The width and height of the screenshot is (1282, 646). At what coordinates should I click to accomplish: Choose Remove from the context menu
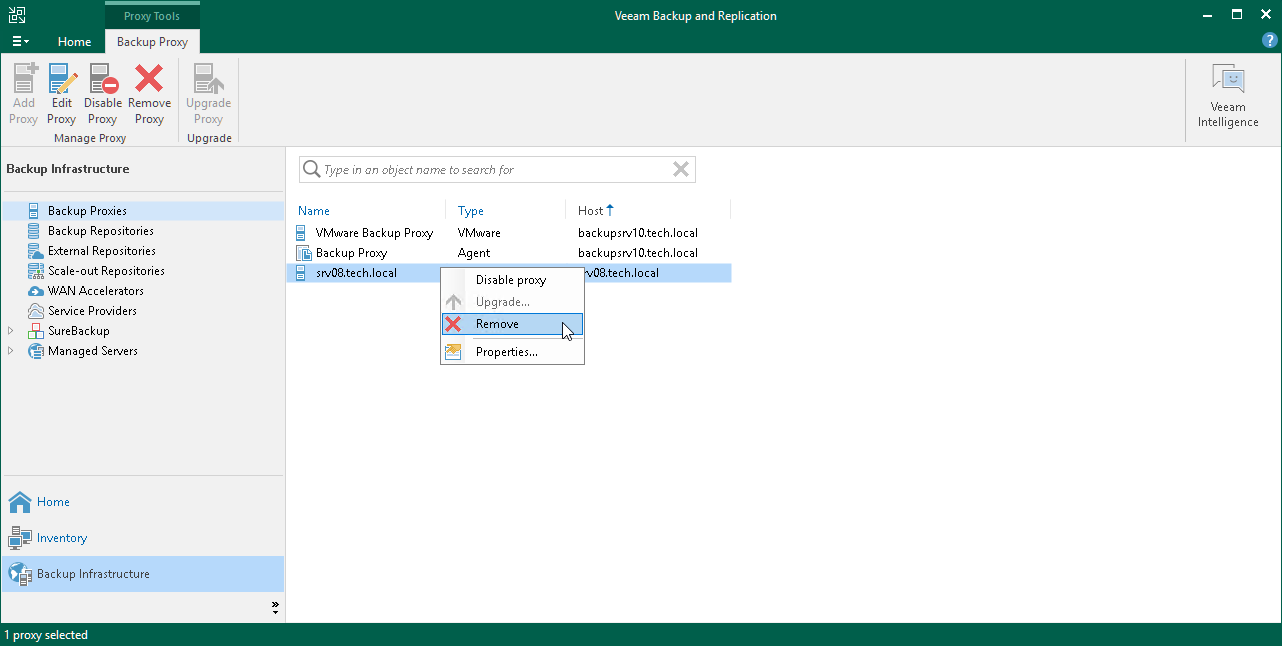coord(497,324)
